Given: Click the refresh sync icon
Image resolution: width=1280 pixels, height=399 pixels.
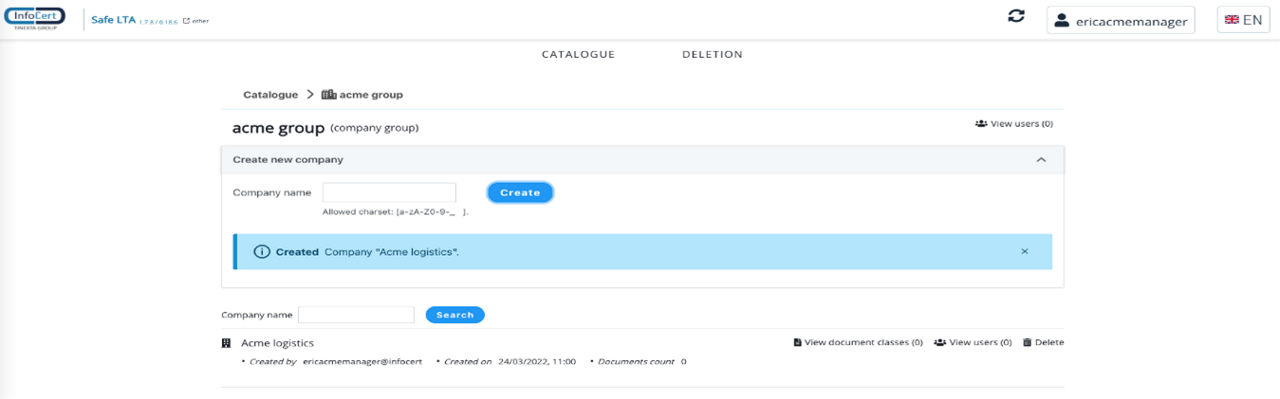Looking at the screenshot, I should coord(1016,17).
